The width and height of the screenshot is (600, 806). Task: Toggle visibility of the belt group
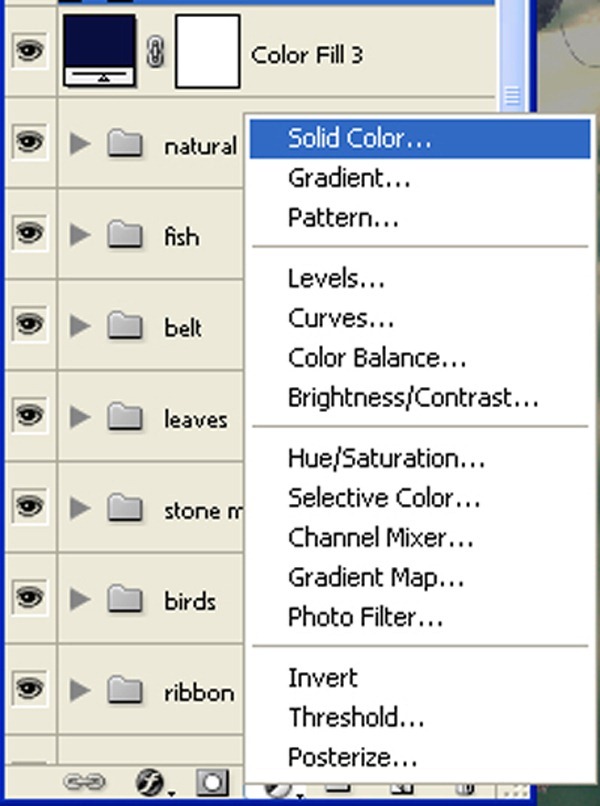click(x=30, y=325)
